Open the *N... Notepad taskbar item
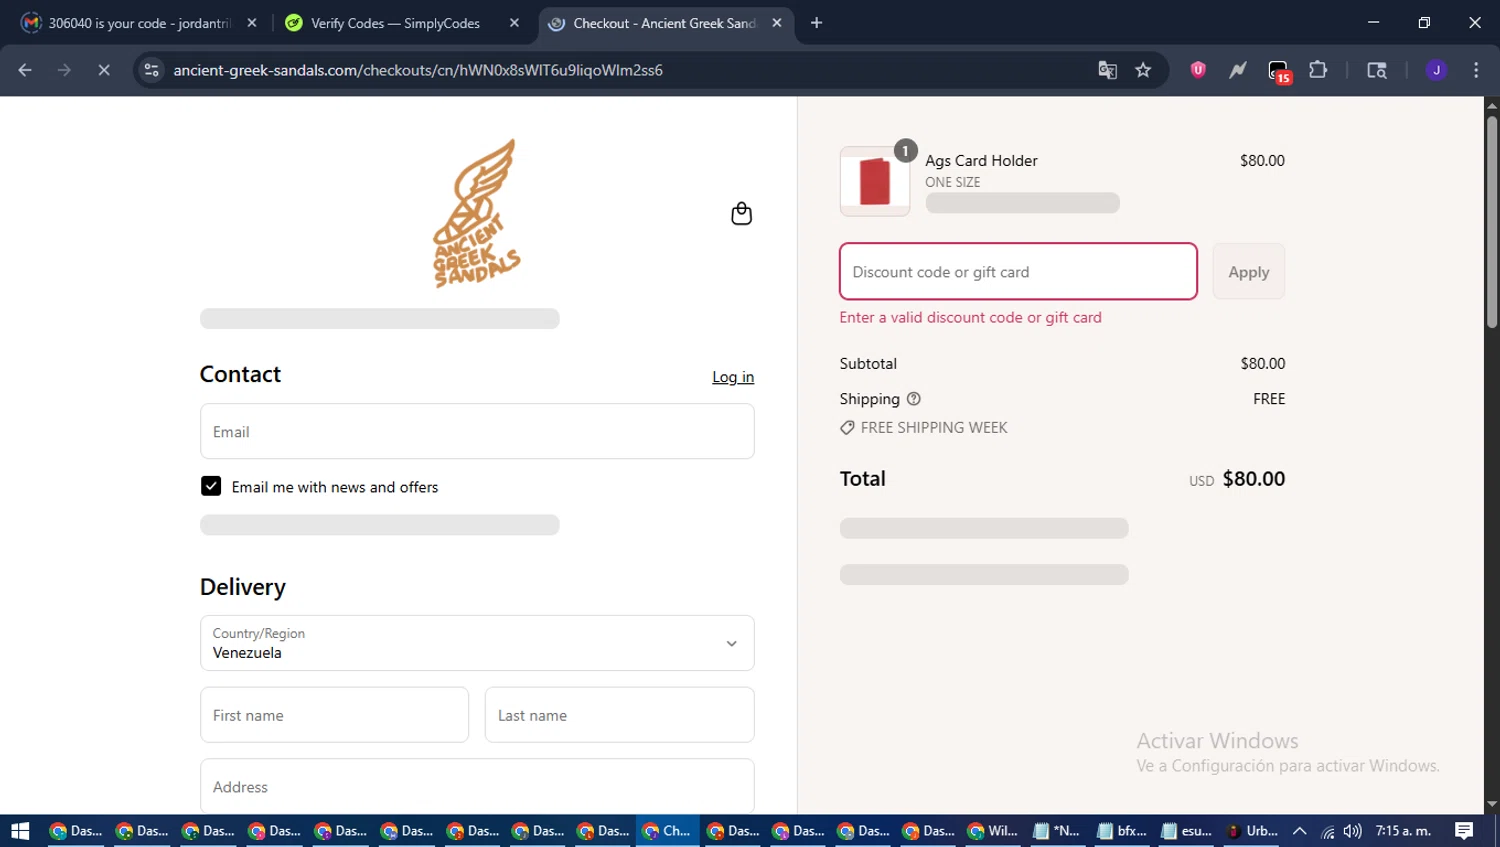The image size is (1500, 847). [x=1057, y=831]
